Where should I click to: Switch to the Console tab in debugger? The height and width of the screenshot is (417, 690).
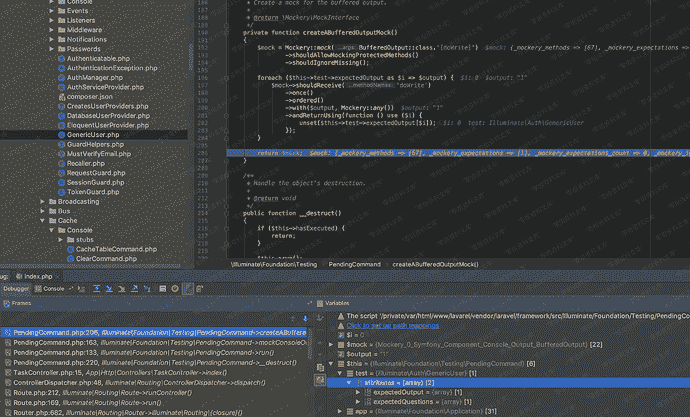(x=52, y=288)
